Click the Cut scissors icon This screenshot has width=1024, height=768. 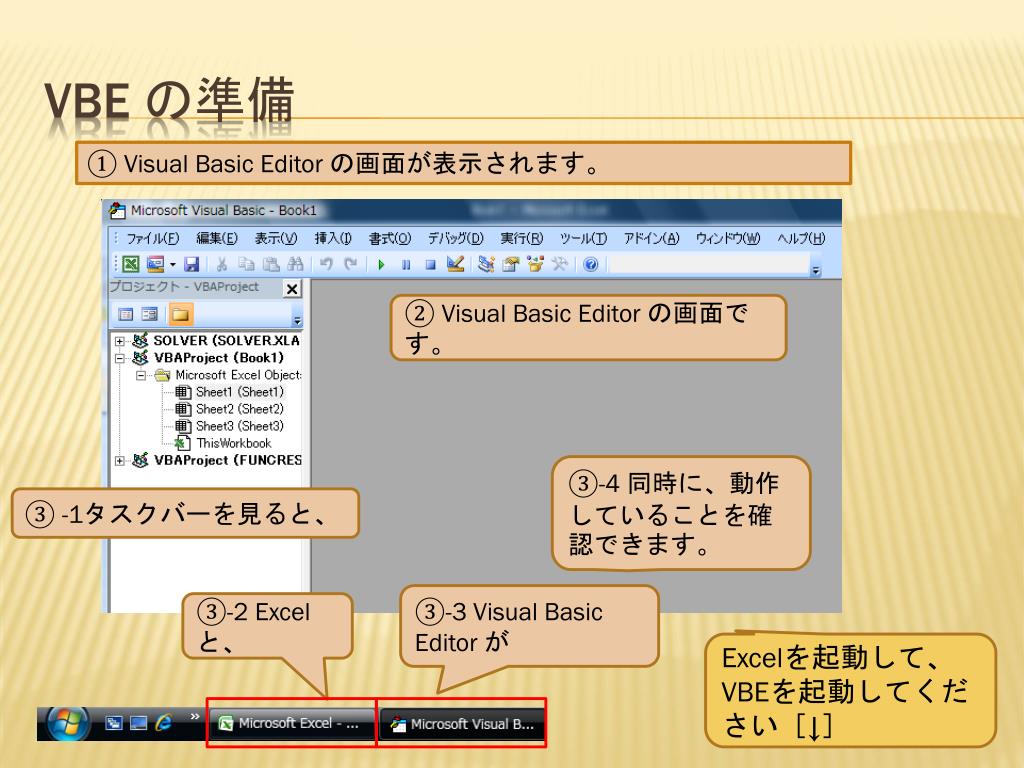click(221, 264)
